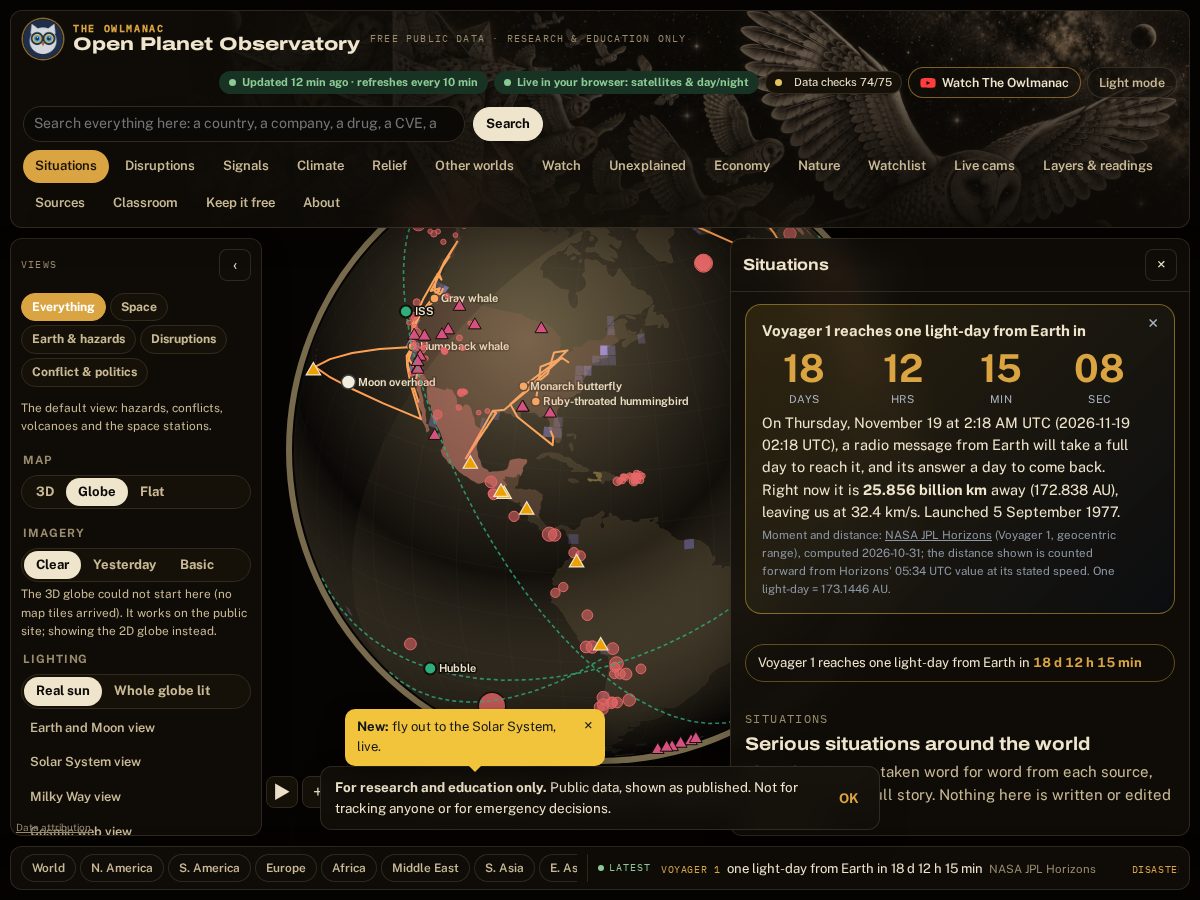Open the Other worlds tab
Viewport: 1200px width, 900px height.
pyautogui.click(x=474, y=166)
